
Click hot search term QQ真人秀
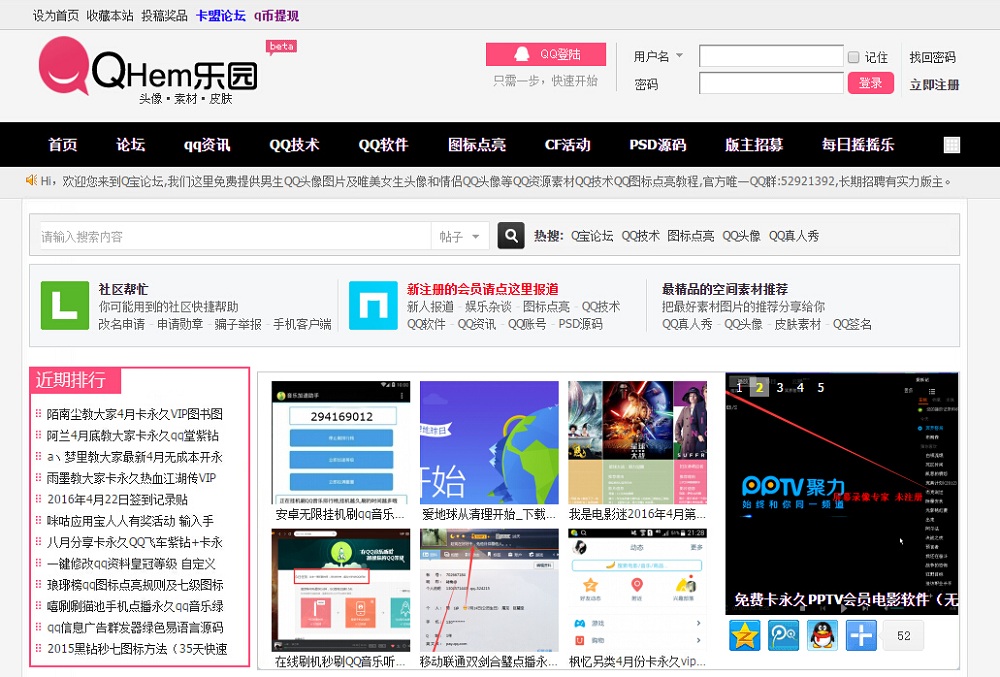pos(794,236)
